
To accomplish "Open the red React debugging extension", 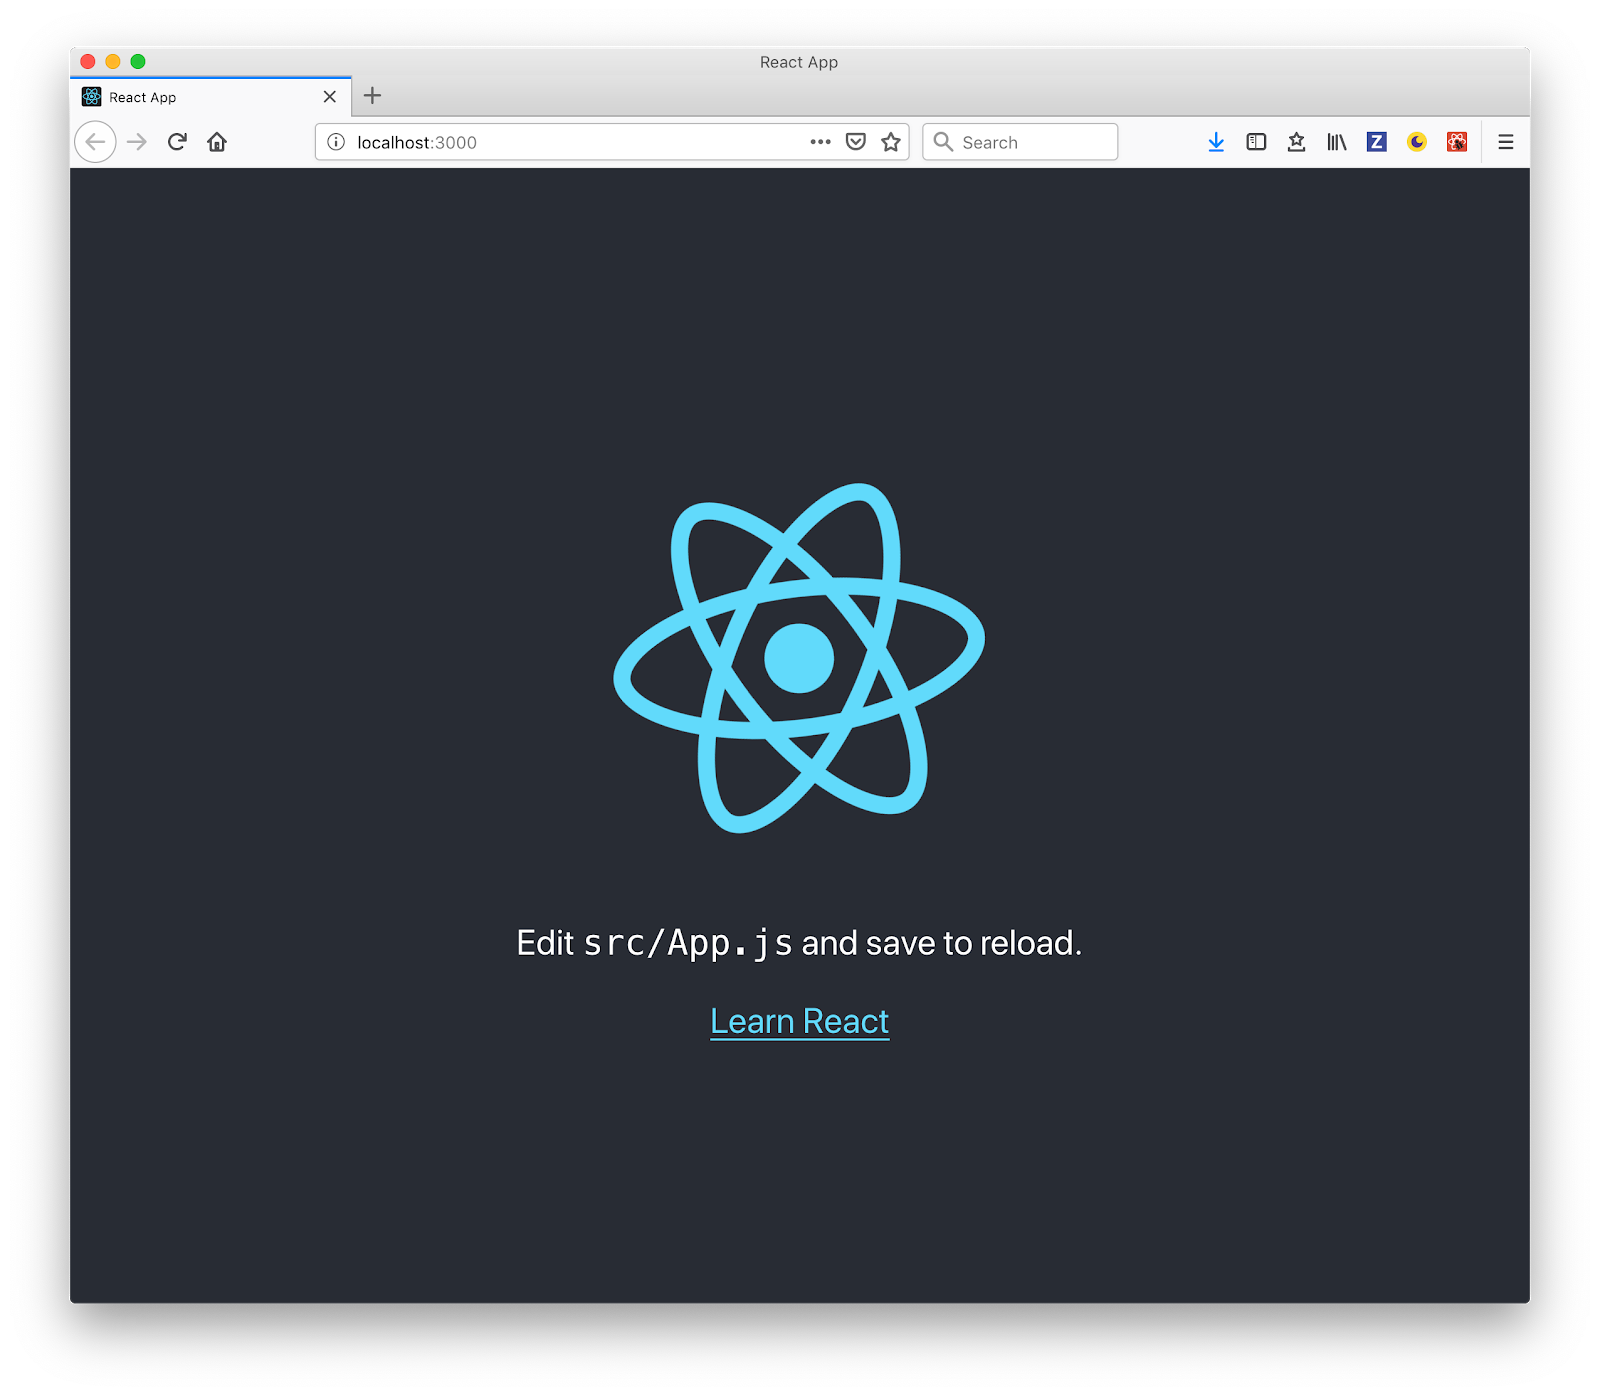I will pos(1457,142).
